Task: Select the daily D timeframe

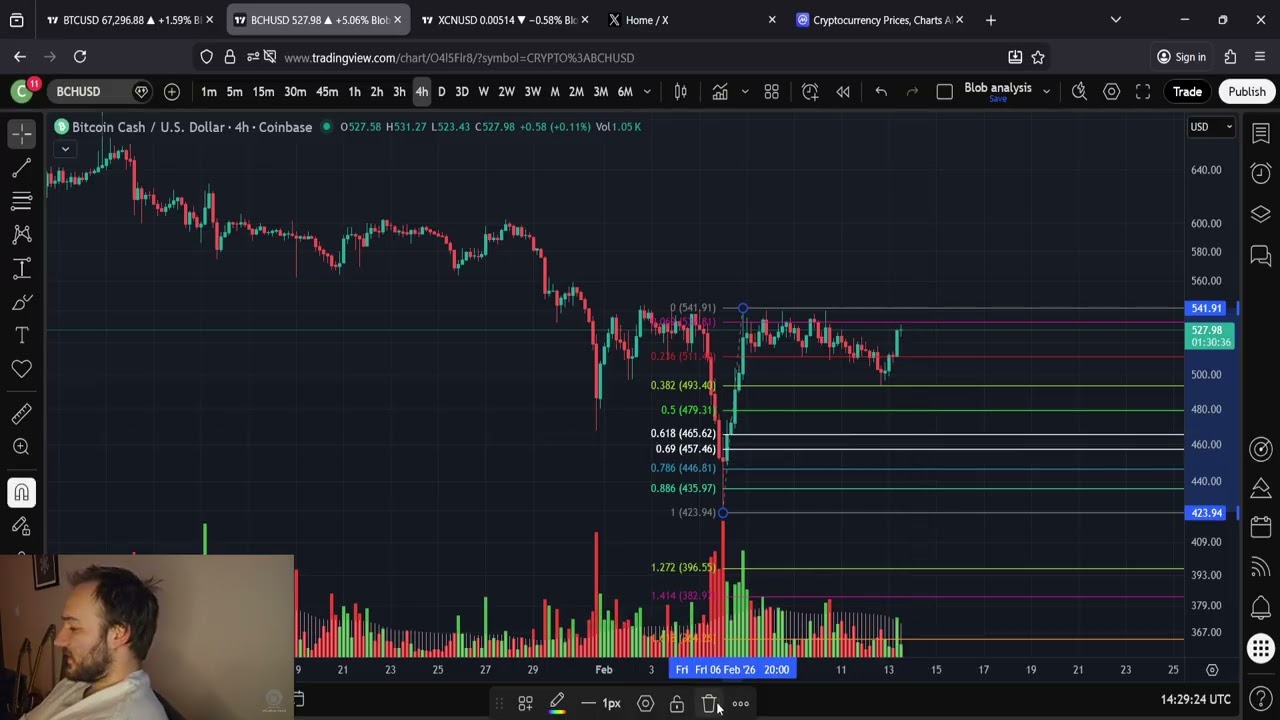Action: tap(441, 92)
